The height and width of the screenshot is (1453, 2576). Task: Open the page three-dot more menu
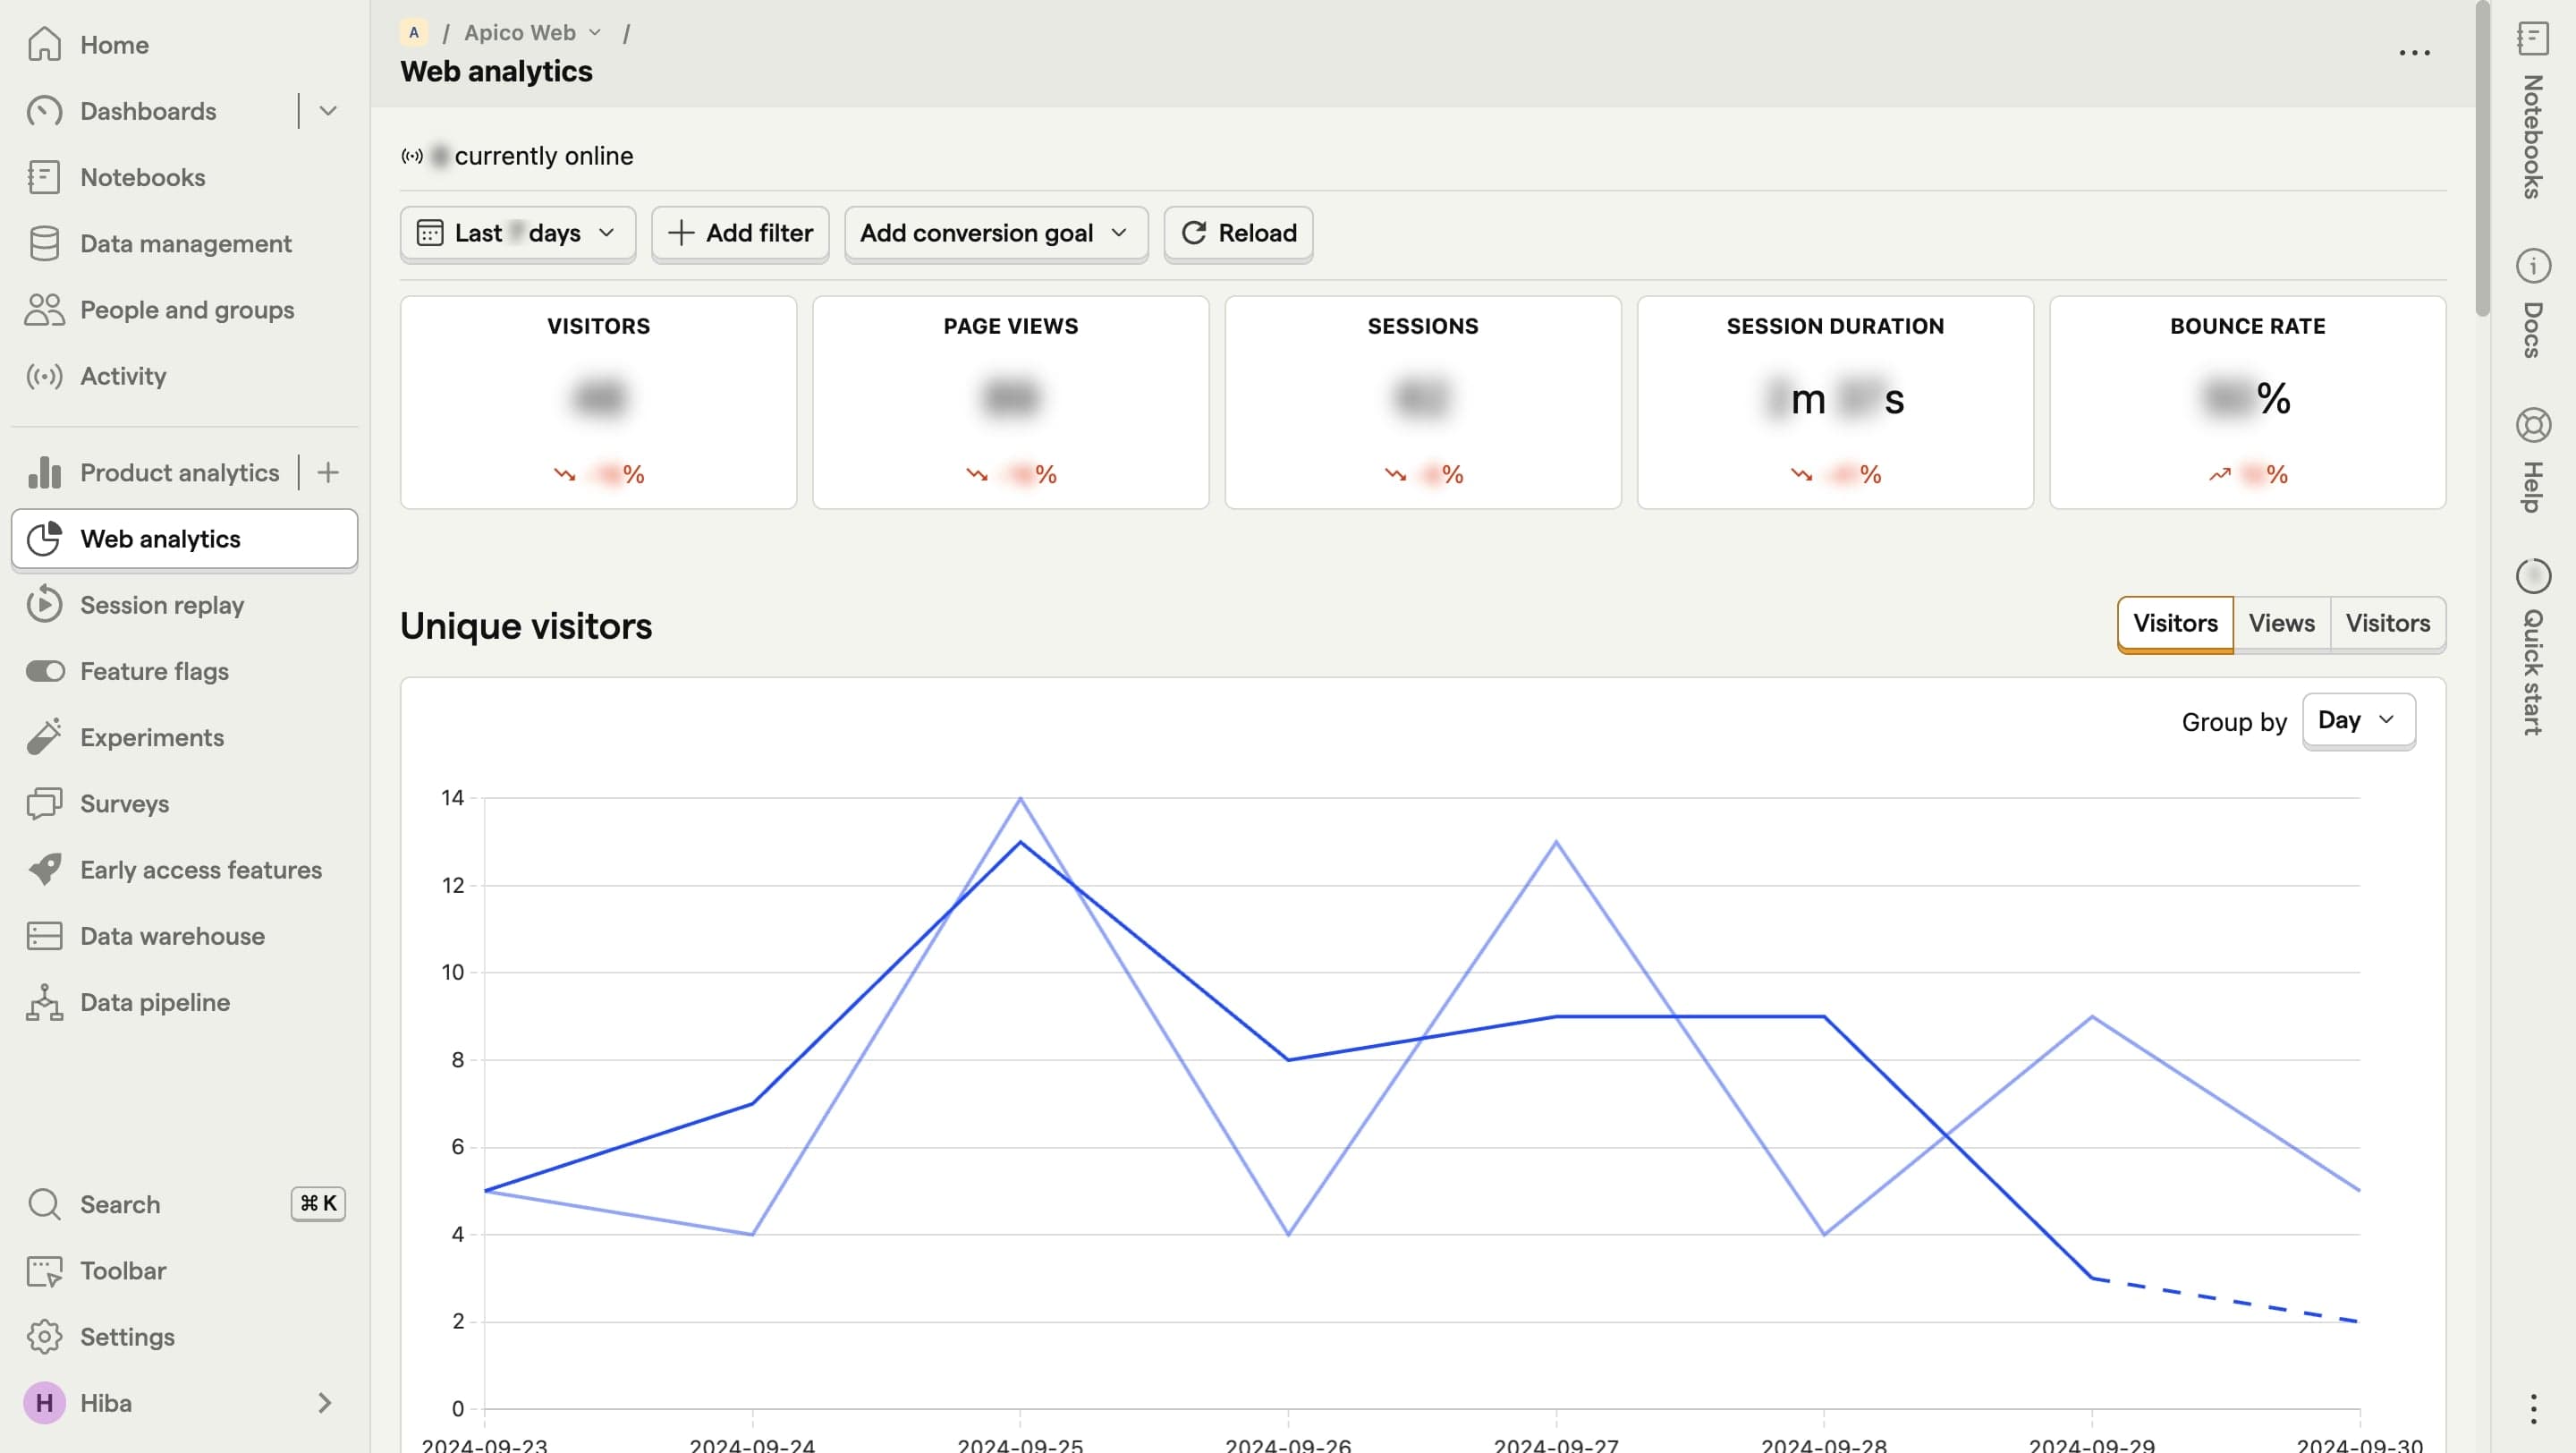tap(2414, 52)
